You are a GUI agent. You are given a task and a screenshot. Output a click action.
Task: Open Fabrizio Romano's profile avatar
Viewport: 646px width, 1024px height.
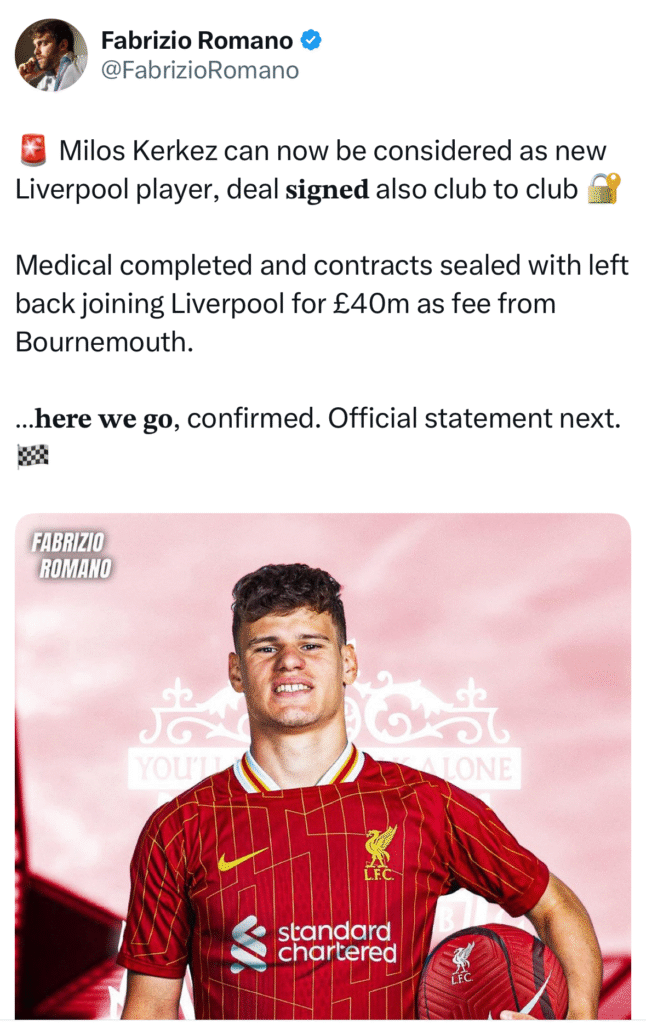tap(51, 55)
